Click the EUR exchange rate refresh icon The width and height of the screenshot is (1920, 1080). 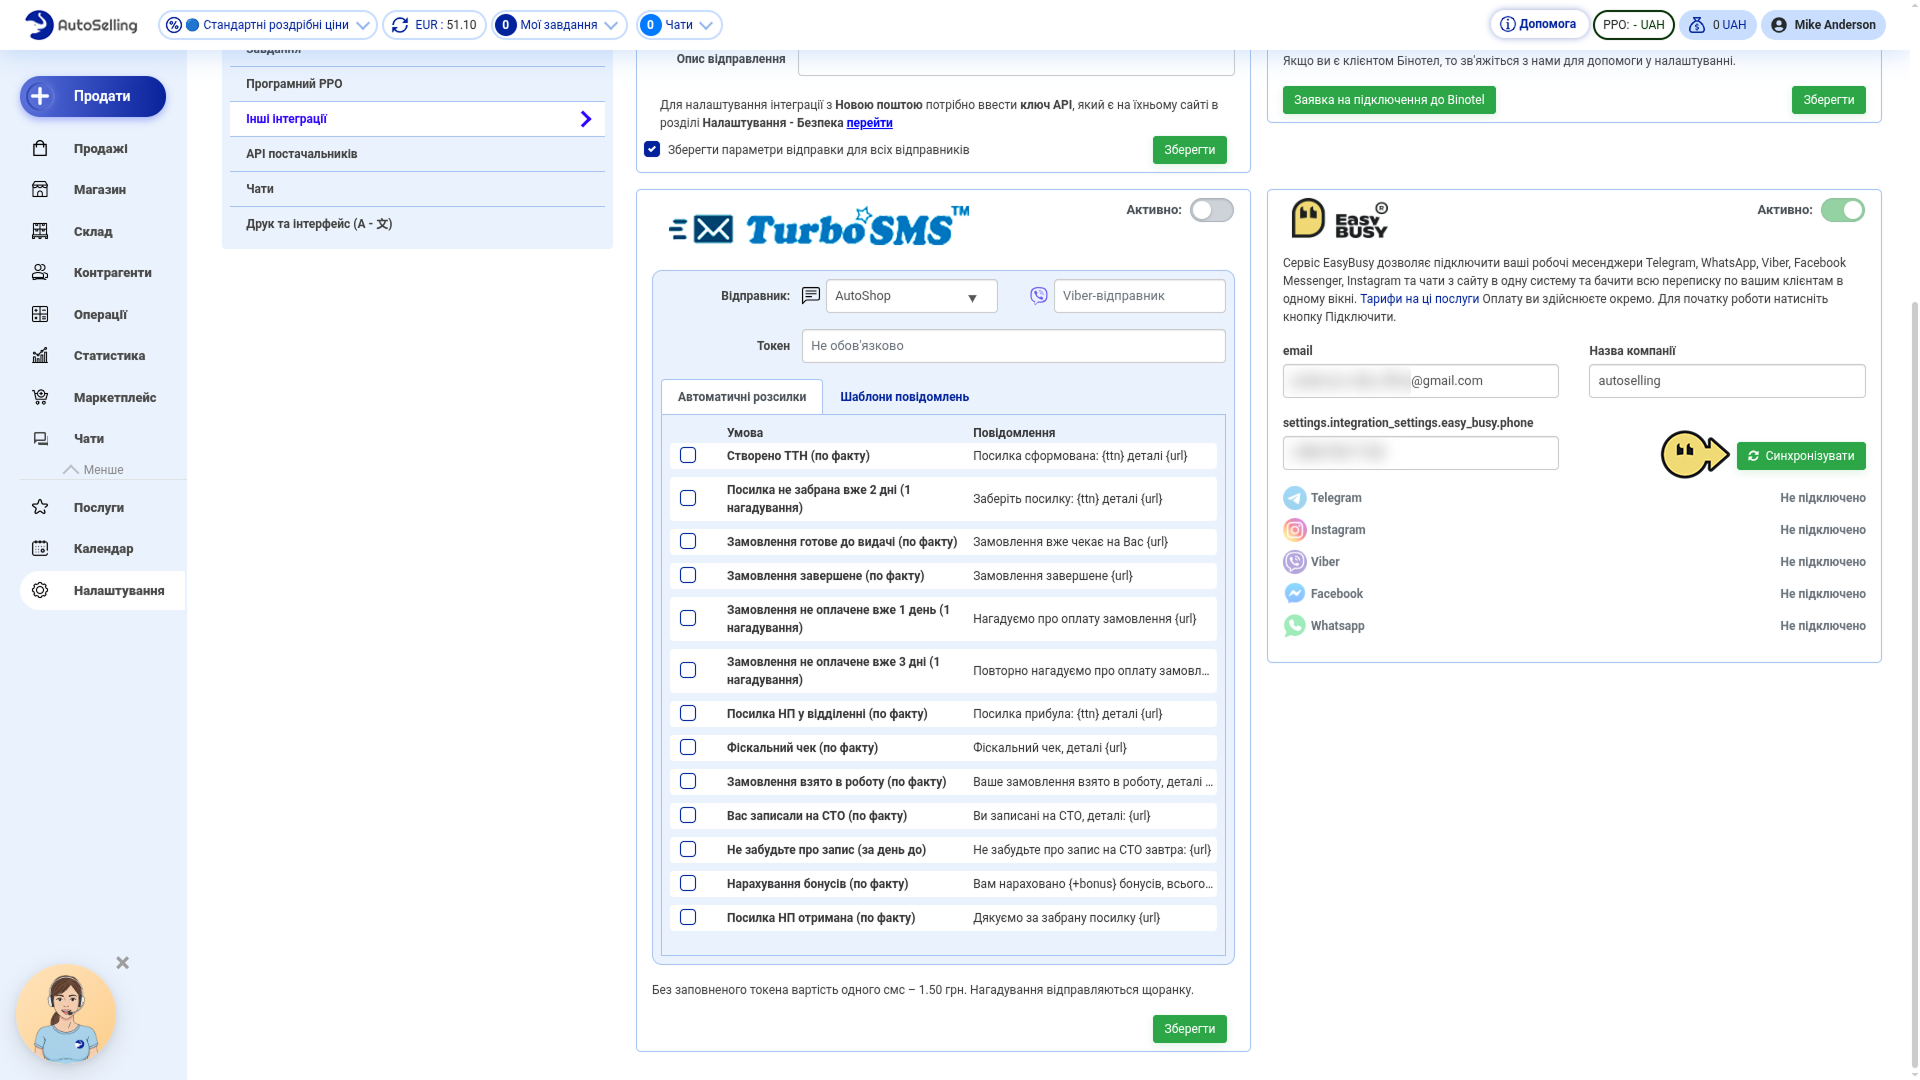[400, 25]
